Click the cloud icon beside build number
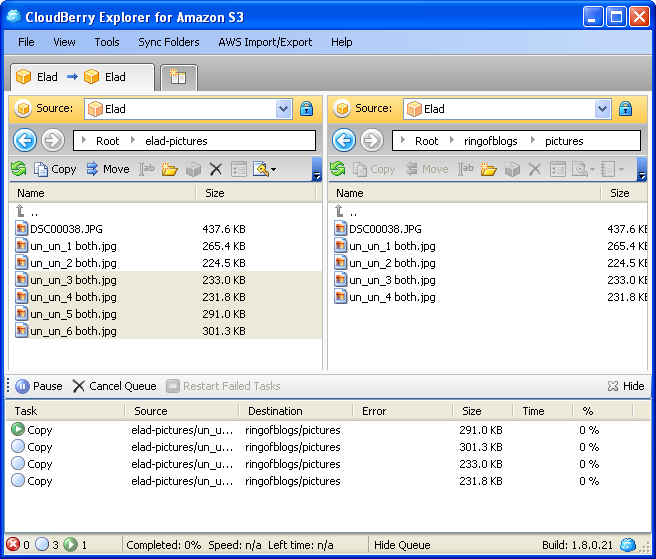Viewport: 656px width, 559px height. tap(628, 545)
